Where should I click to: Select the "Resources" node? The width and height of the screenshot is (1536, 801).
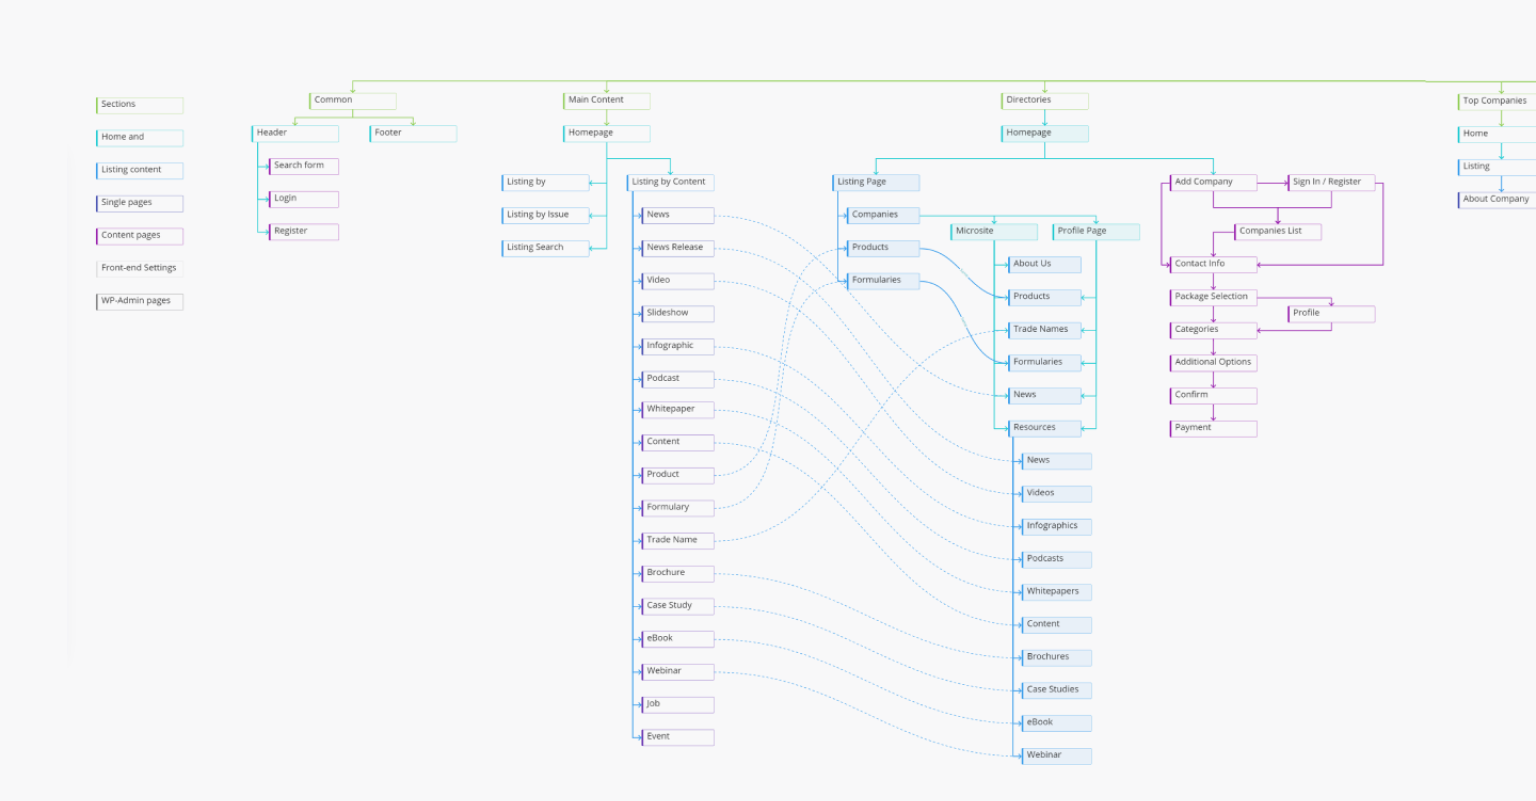[1045, 428]
